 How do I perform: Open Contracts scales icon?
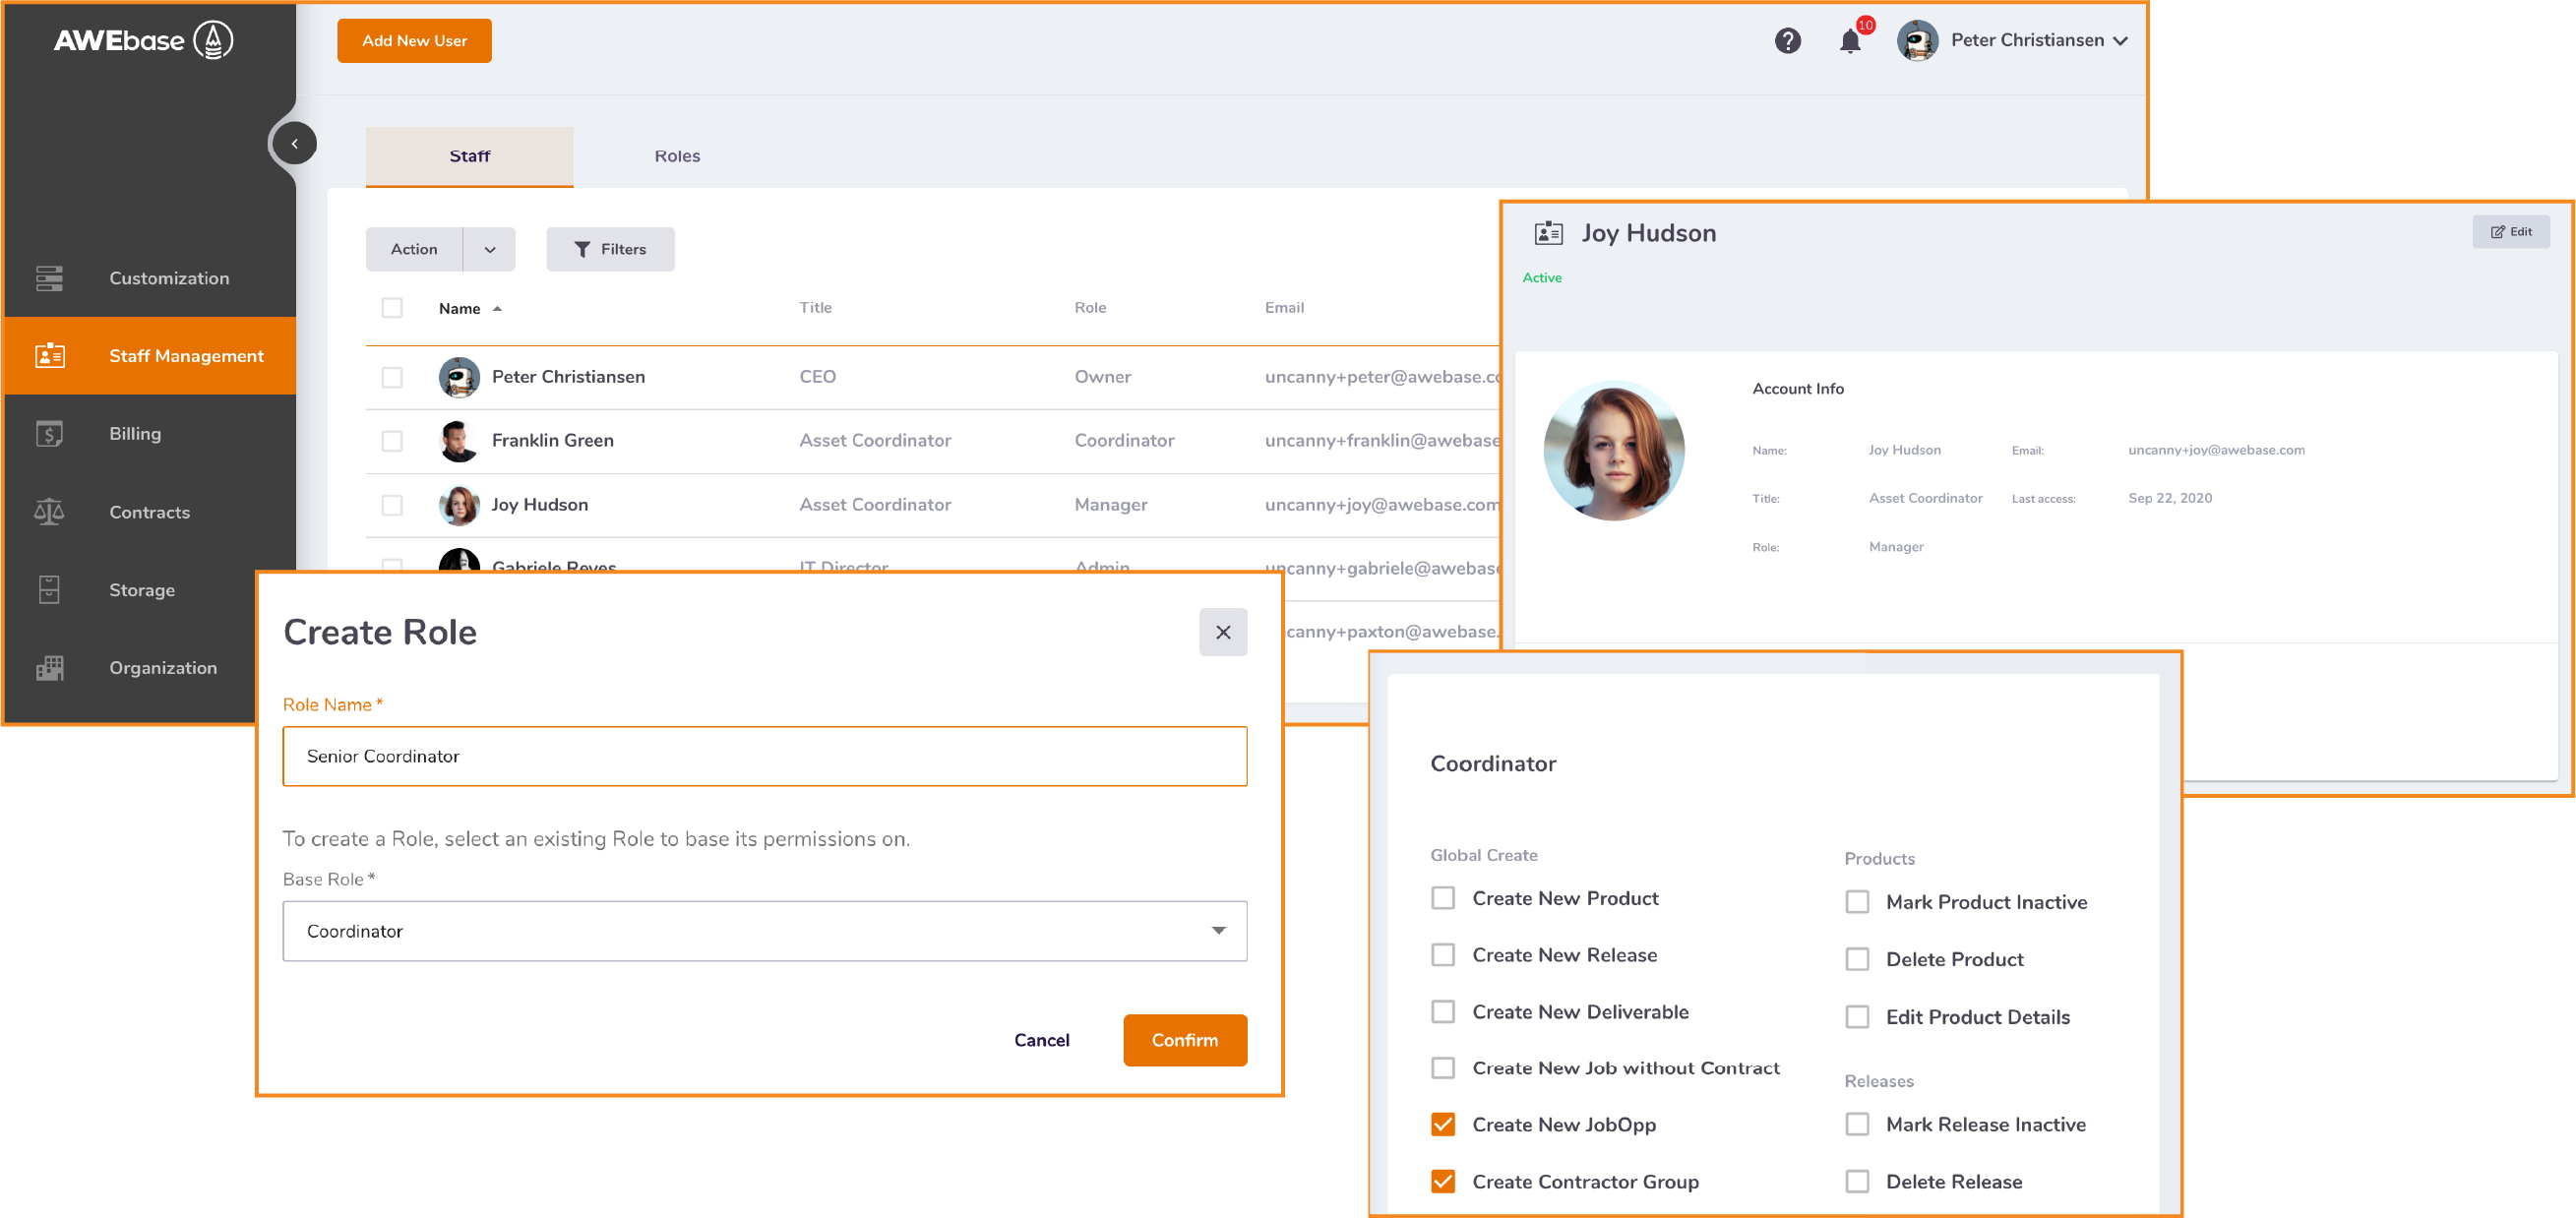click(x=49, y=512)
